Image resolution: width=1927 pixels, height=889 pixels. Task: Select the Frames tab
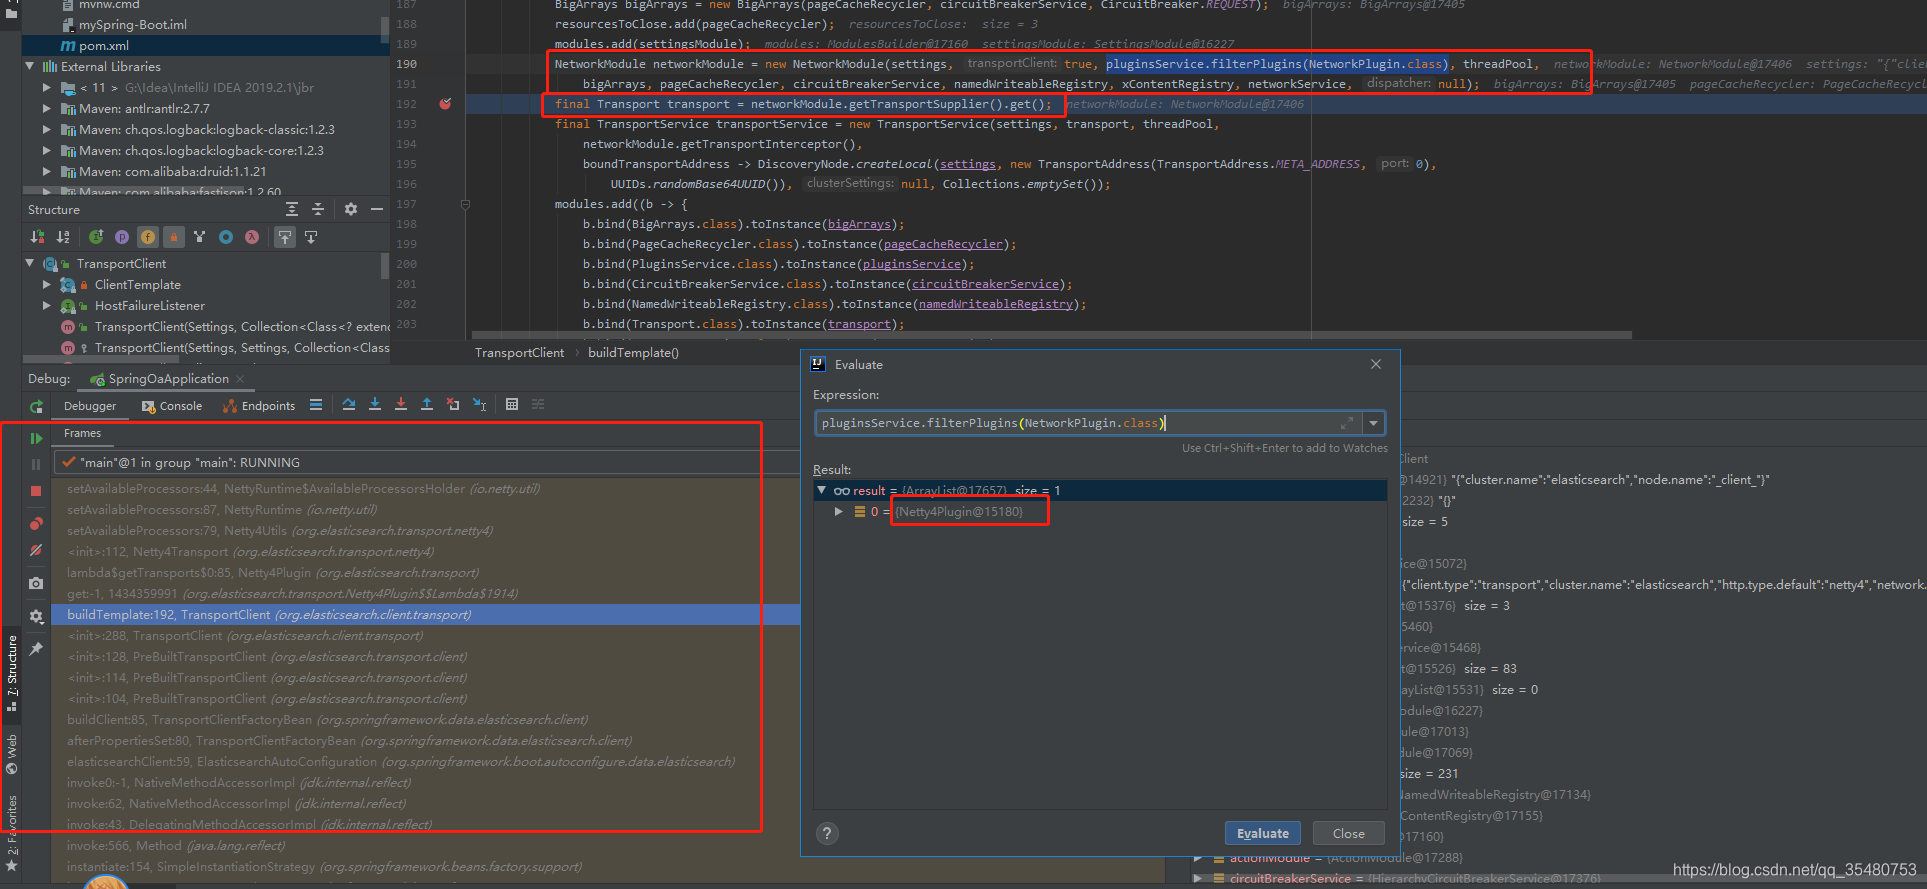click(x=82, y=433)
